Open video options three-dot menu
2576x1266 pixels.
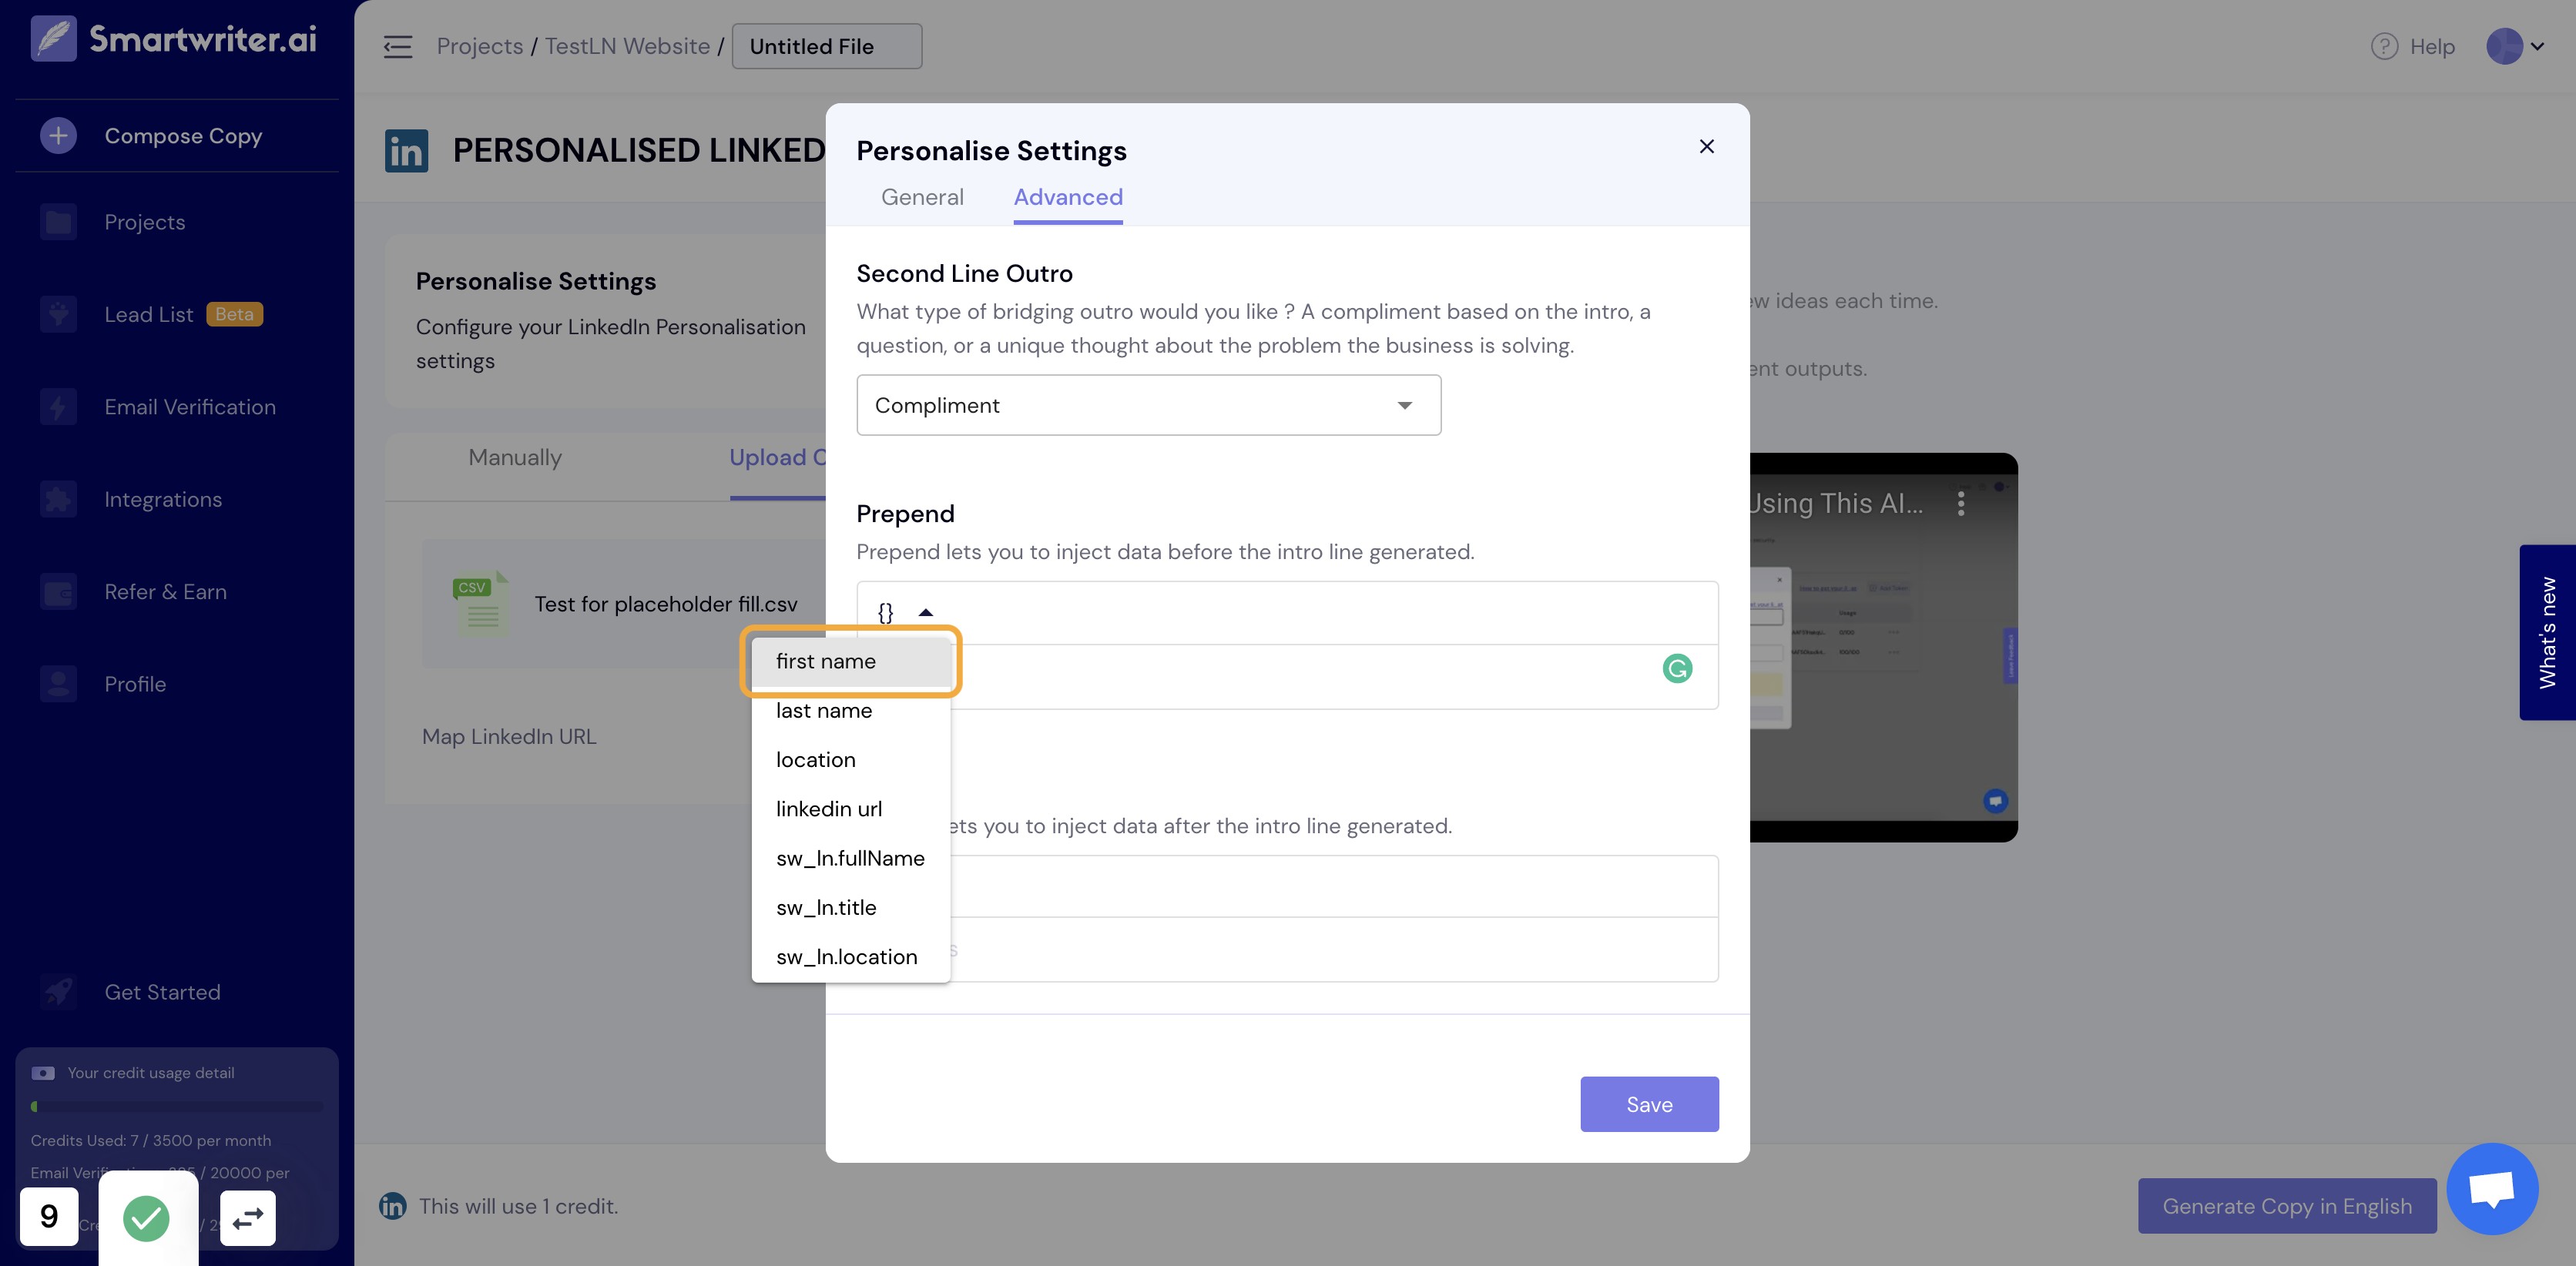click(x=1960, y=503)
